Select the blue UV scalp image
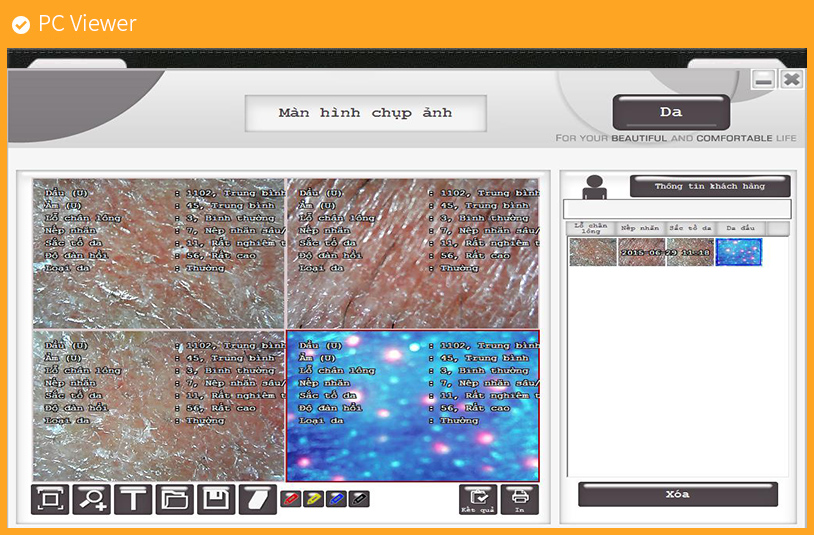This screenshot has height=535, width=814. [x=413, y=406]
